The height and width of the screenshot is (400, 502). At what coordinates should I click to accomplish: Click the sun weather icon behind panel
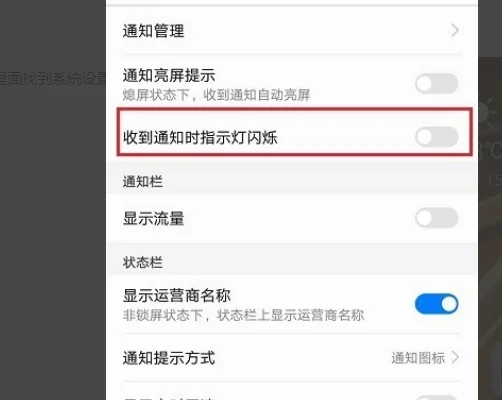tap(487, 112)
